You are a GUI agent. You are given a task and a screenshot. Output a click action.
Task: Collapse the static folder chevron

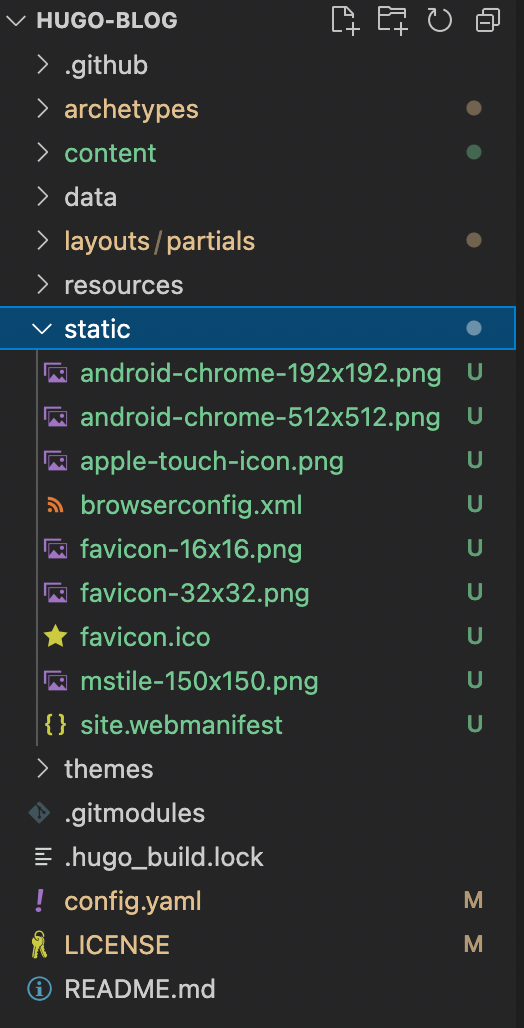click(42, 329)
